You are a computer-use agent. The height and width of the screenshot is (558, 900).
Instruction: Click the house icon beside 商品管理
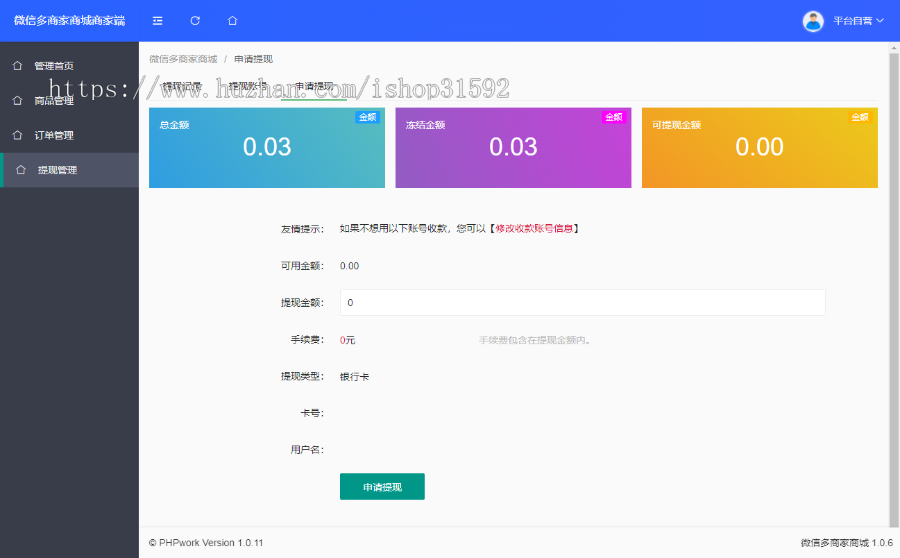16,100
